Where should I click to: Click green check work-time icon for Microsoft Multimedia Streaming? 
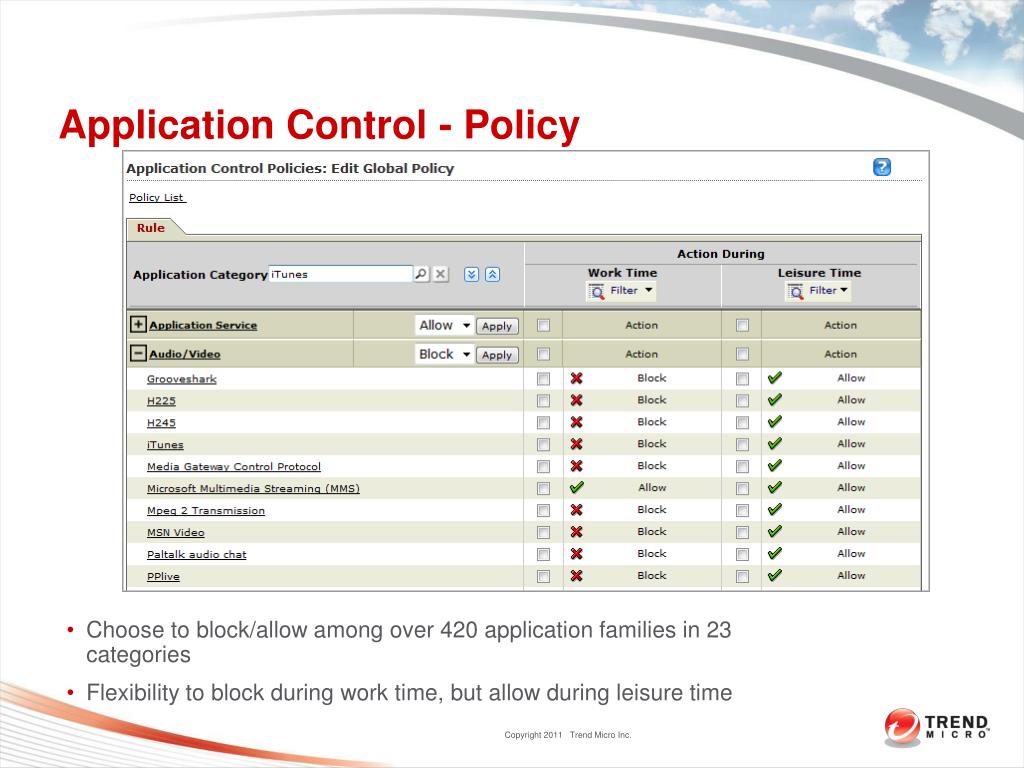576,487
